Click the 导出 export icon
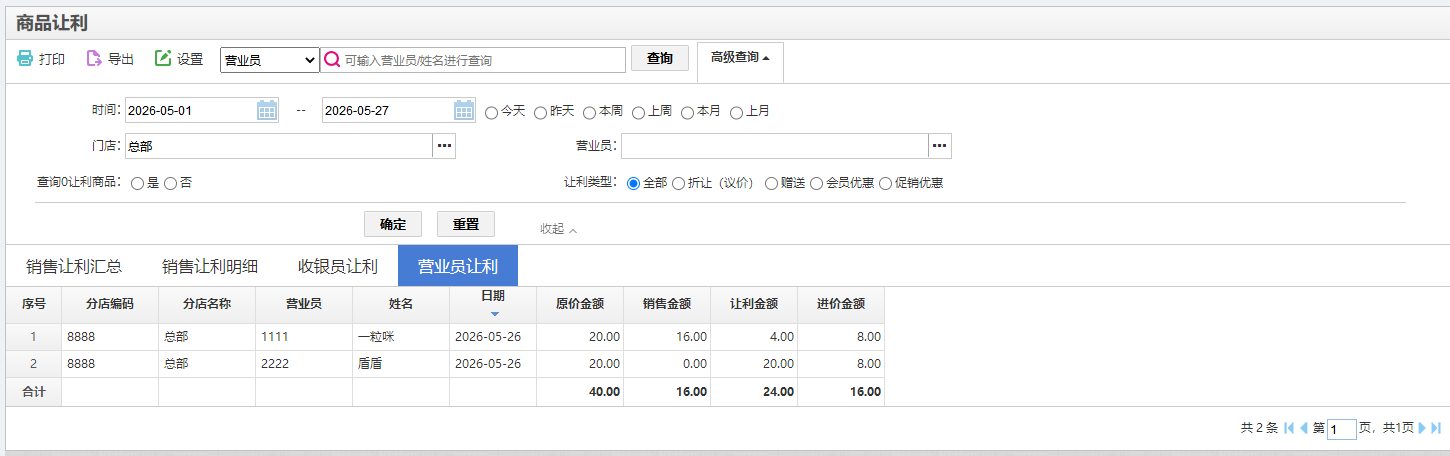Viewport: 1450px width, 456px height. coord(94,59)
